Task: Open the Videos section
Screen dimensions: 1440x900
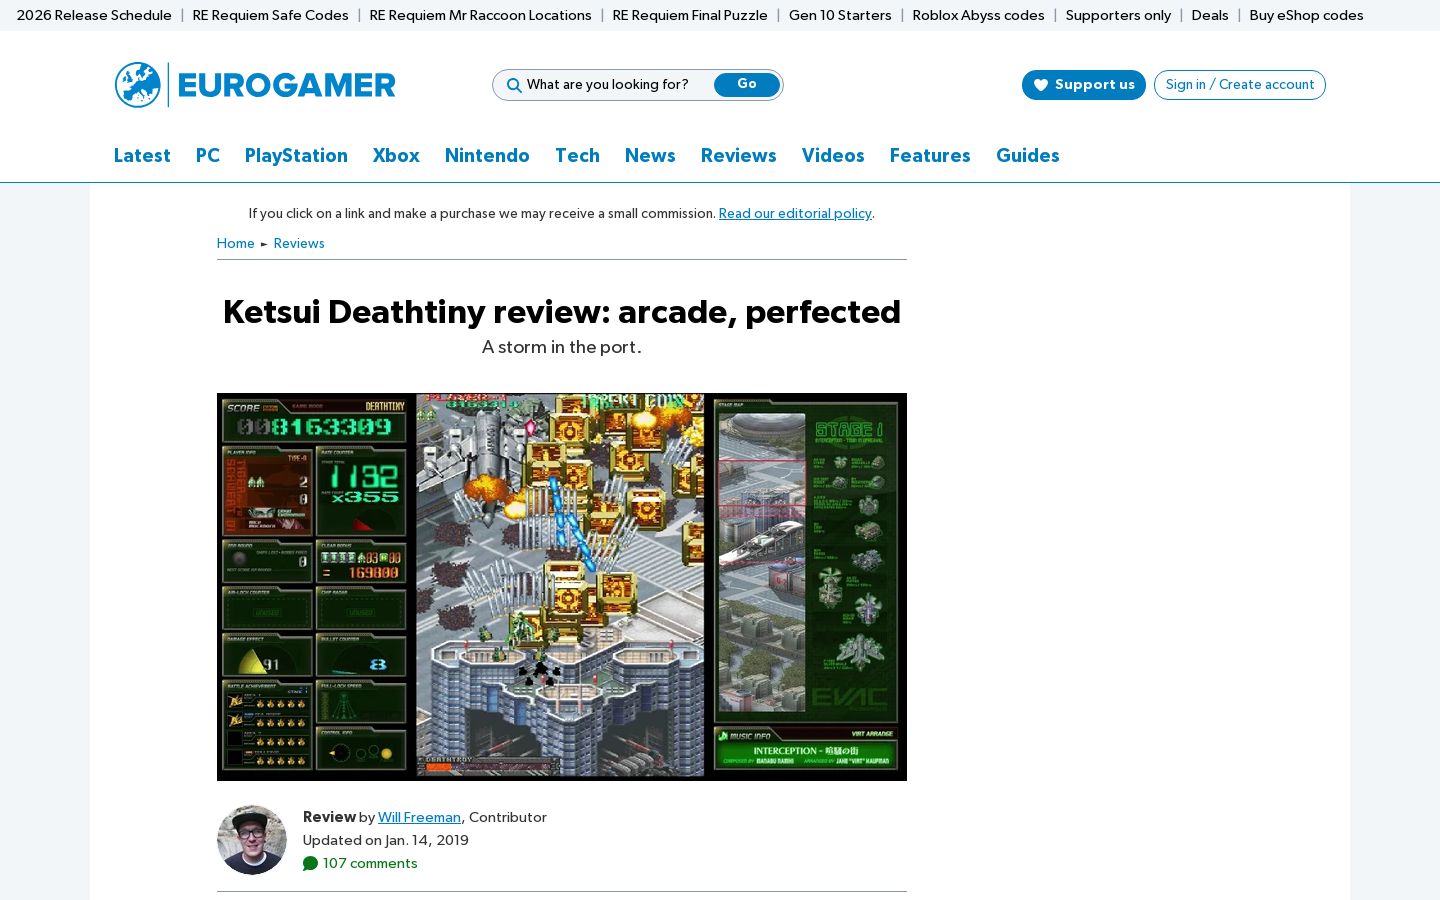Action: pyautogui.click(x=833, y=155)
